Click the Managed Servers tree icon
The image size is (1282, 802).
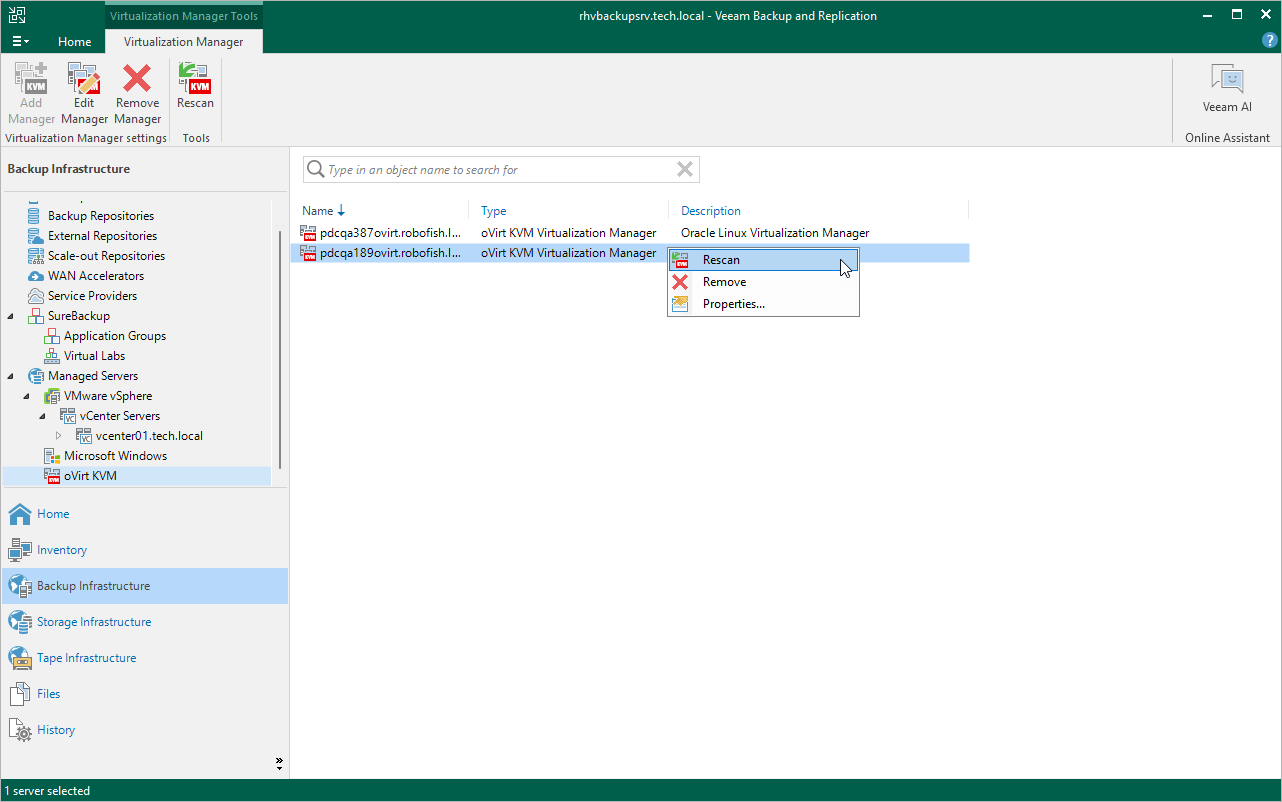pyautogui.click(x=36, y=376)
